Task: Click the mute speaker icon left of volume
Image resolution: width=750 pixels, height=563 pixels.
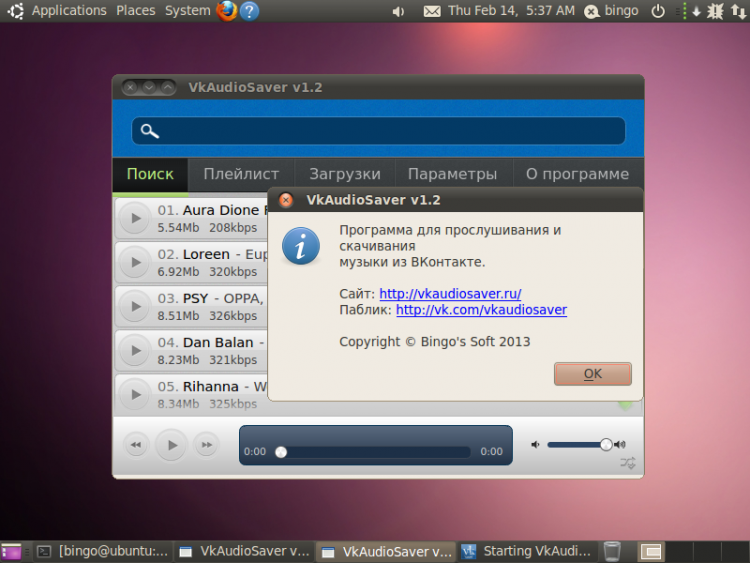Action: tap(535, 445)
